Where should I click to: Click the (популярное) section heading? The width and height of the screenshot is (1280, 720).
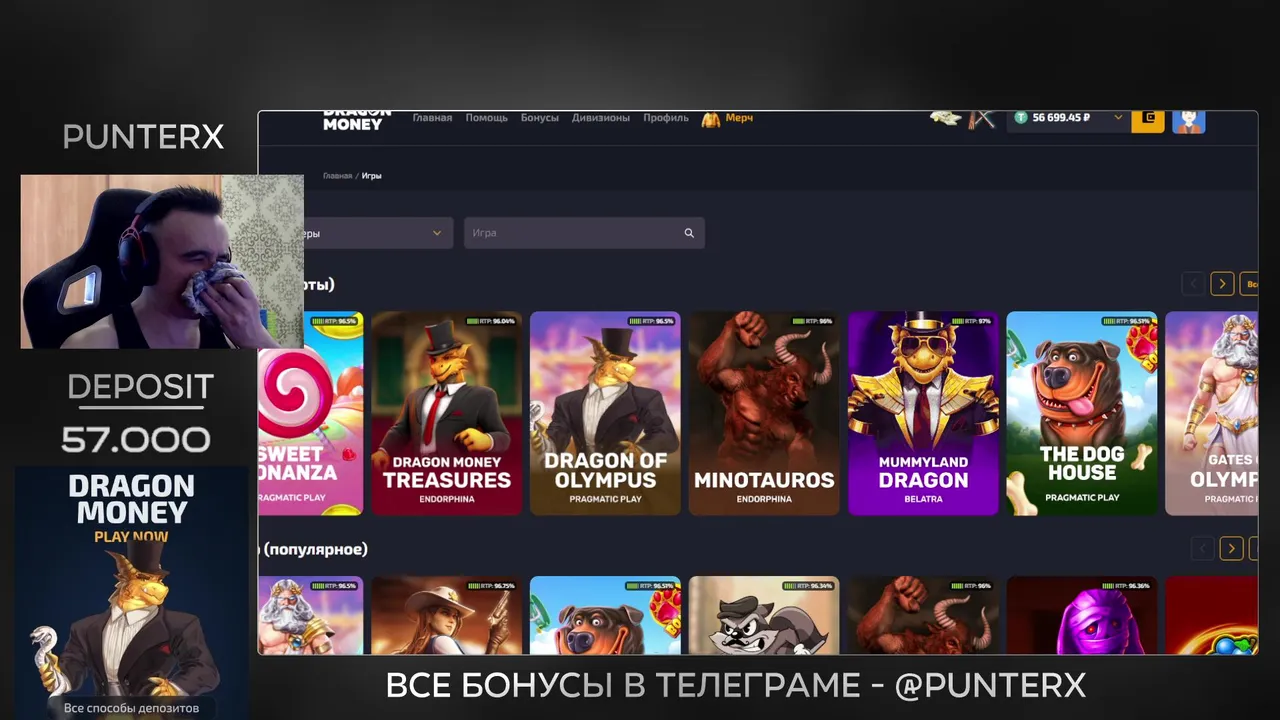(314, 549)
